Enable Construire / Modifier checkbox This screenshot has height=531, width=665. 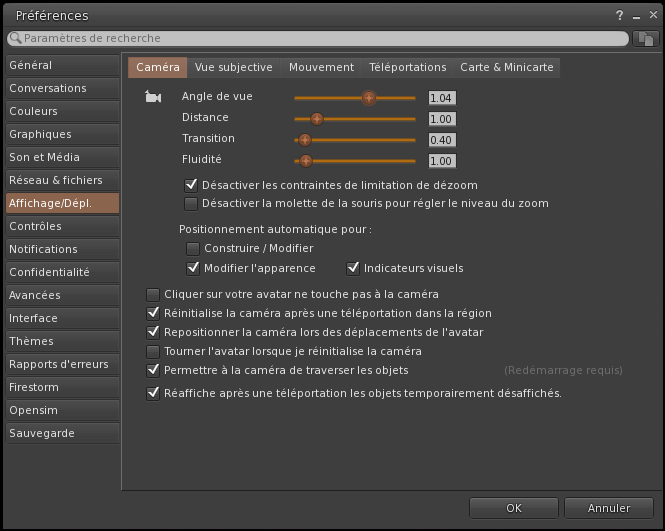[193, 248]
